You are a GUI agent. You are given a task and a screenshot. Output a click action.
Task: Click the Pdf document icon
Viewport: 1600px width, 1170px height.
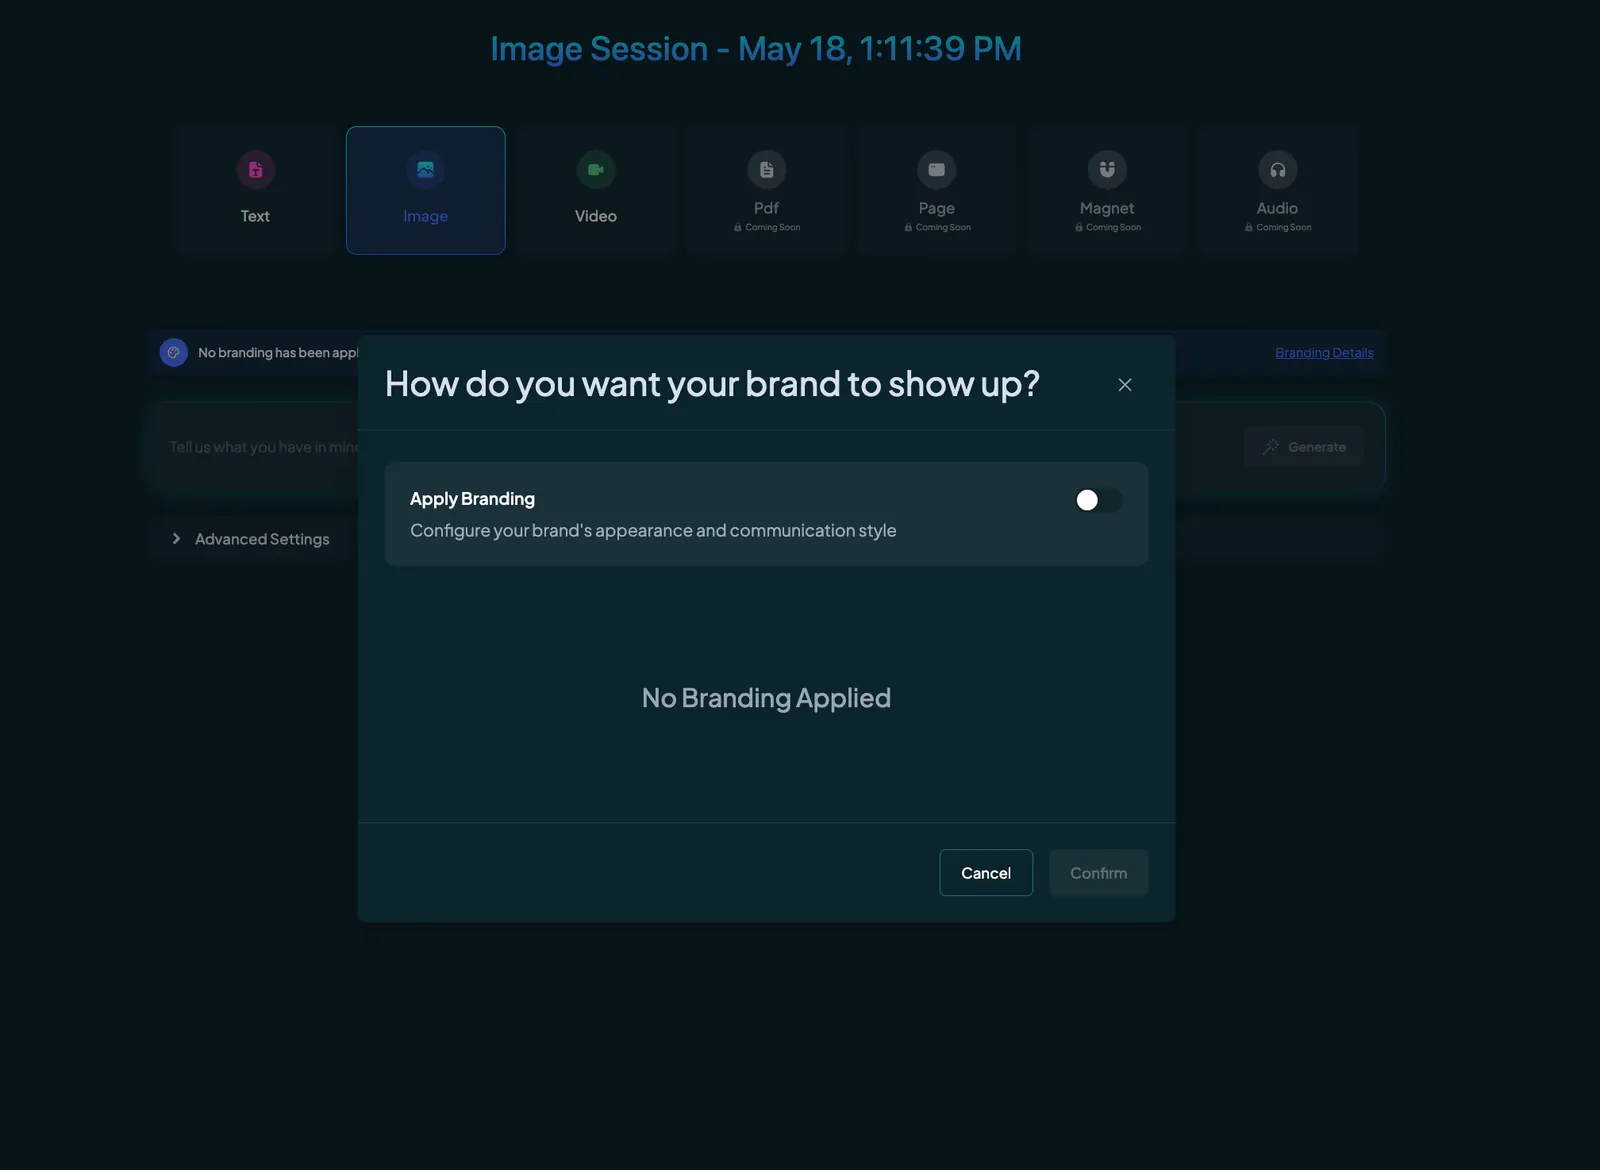[x=766, y=170]
